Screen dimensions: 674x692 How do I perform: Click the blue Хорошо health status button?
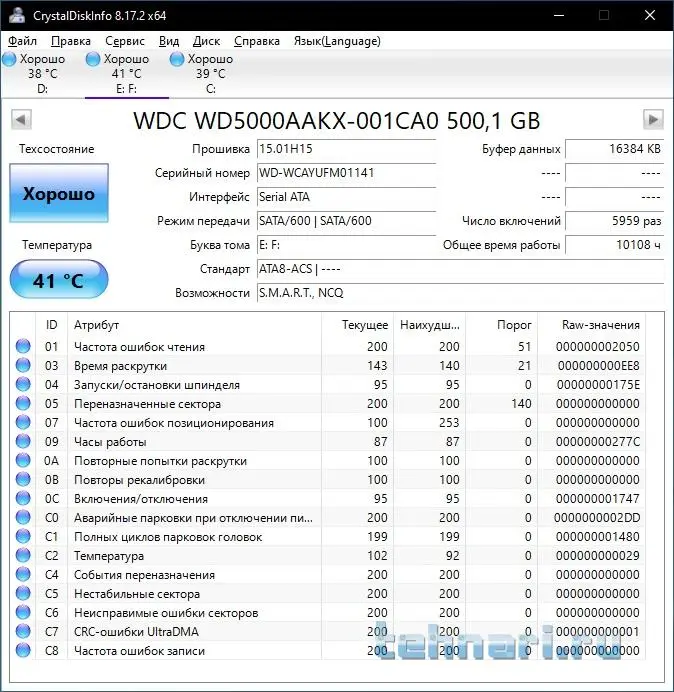pyautogui.click(x=58, y=194)
